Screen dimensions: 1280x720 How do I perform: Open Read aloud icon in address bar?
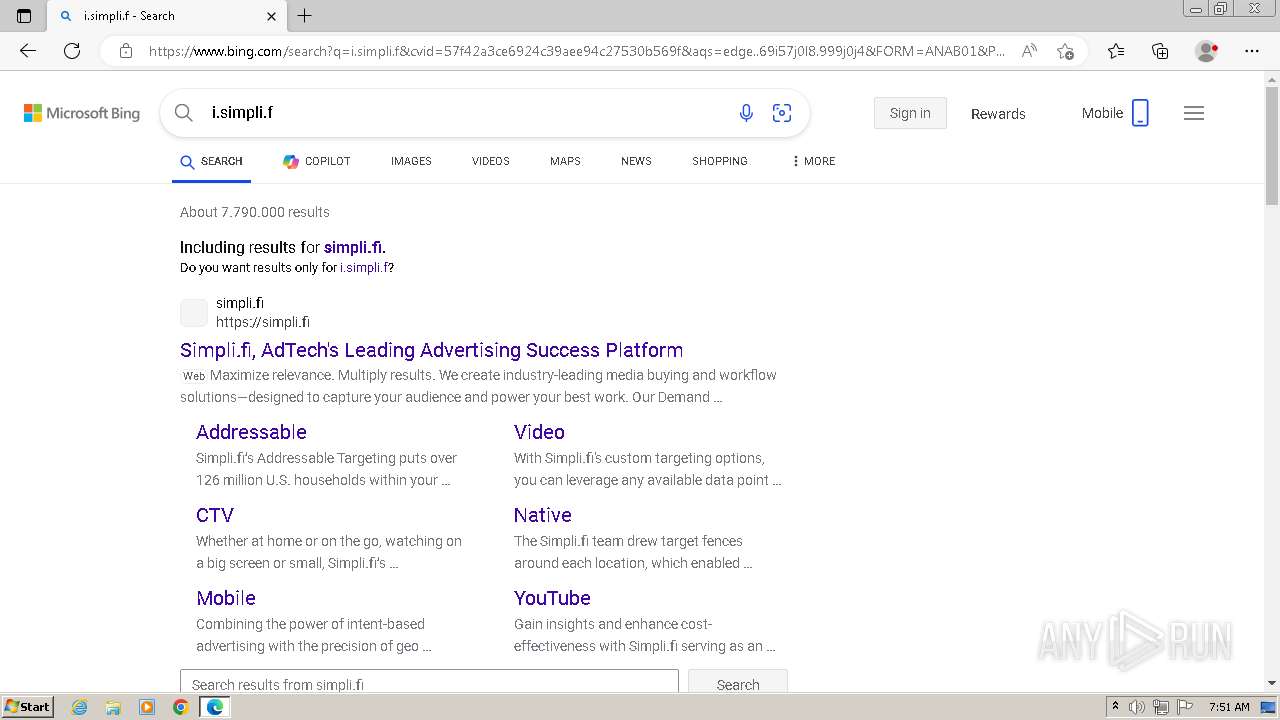click(x=1029, y=51)
